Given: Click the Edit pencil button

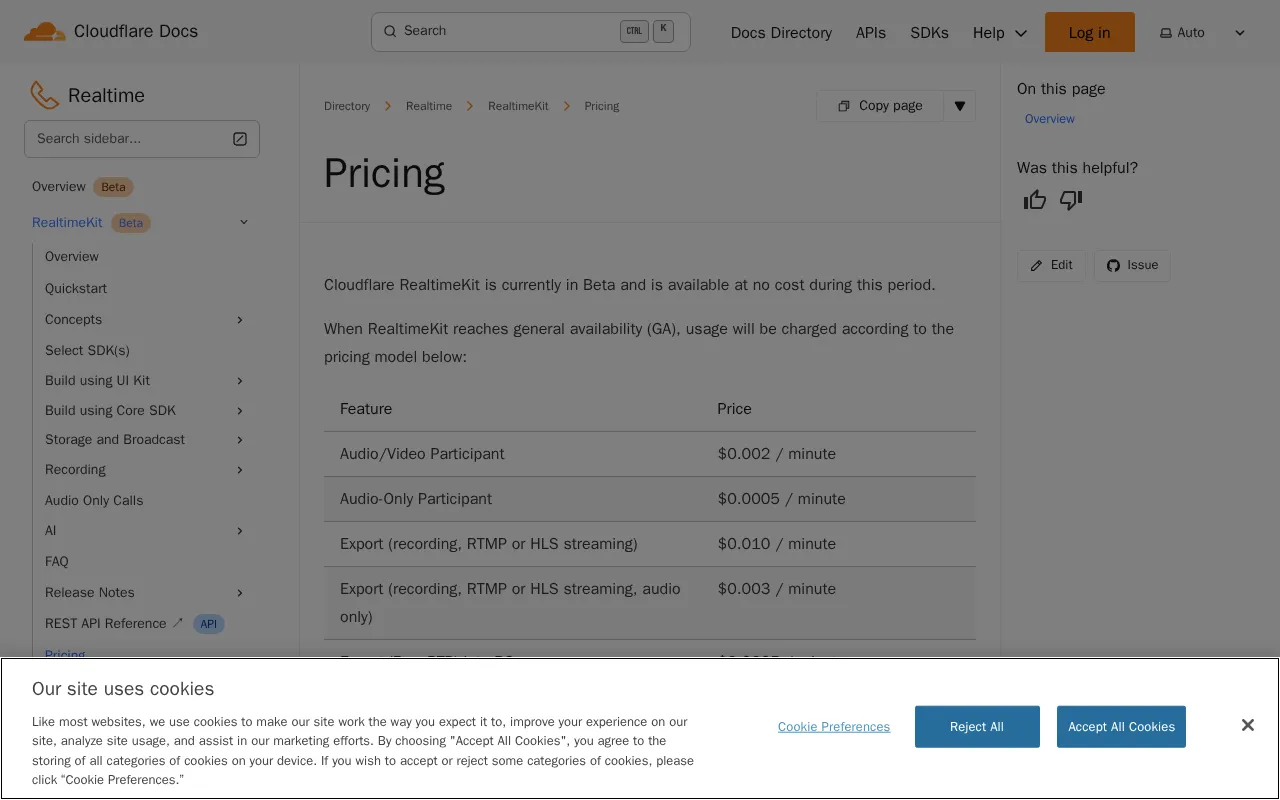Looking at the screenshot, I should pyautogui.click(x=1051, y=265).
